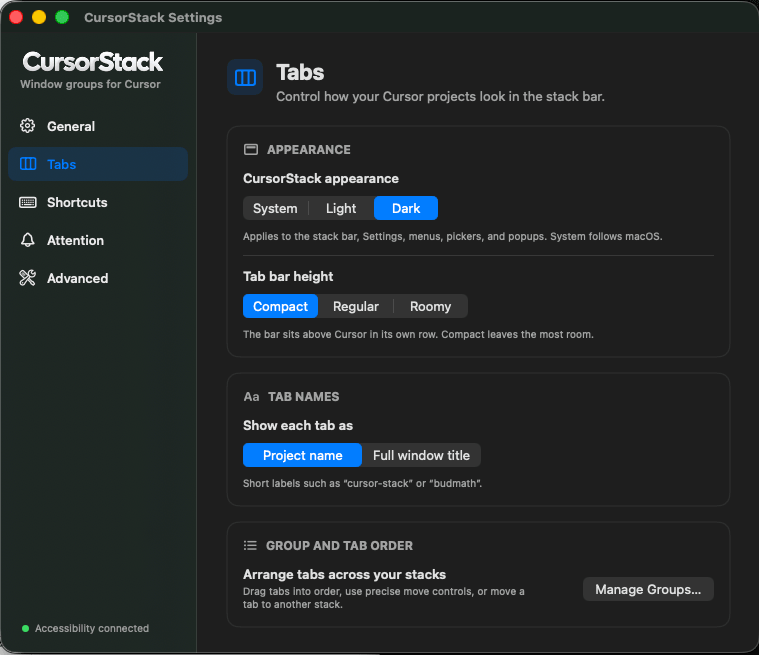Click the list icon beside Group and Tab Order
This screenshot has width=759, height=655.
[x=250, y=546]
